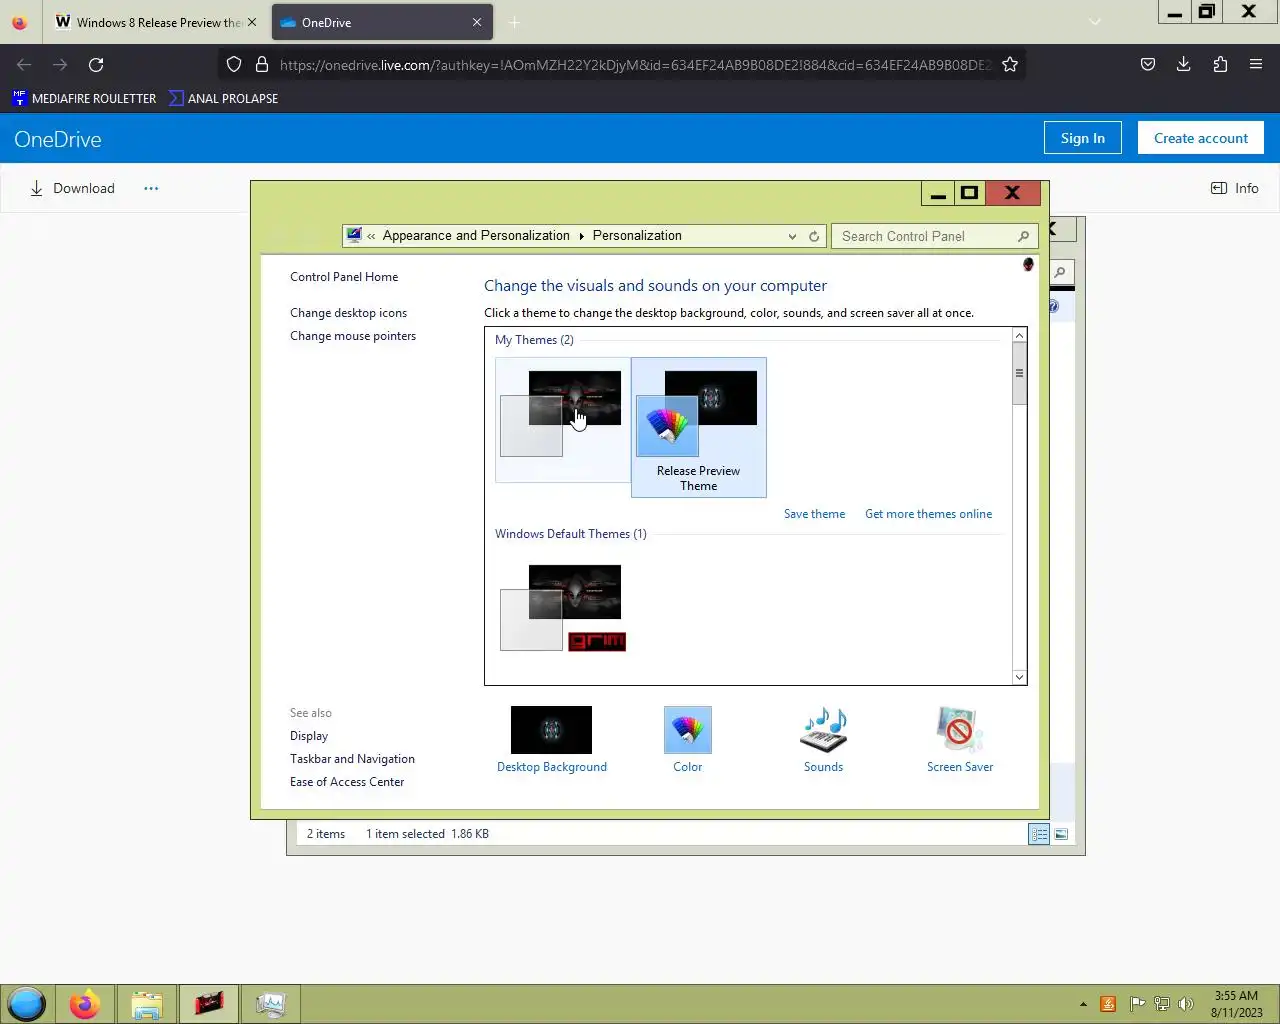Image resolution: width=1280 pixels, height=1024 pixels.
Task: Click Get more themes online
Action: tap(928, 514)
